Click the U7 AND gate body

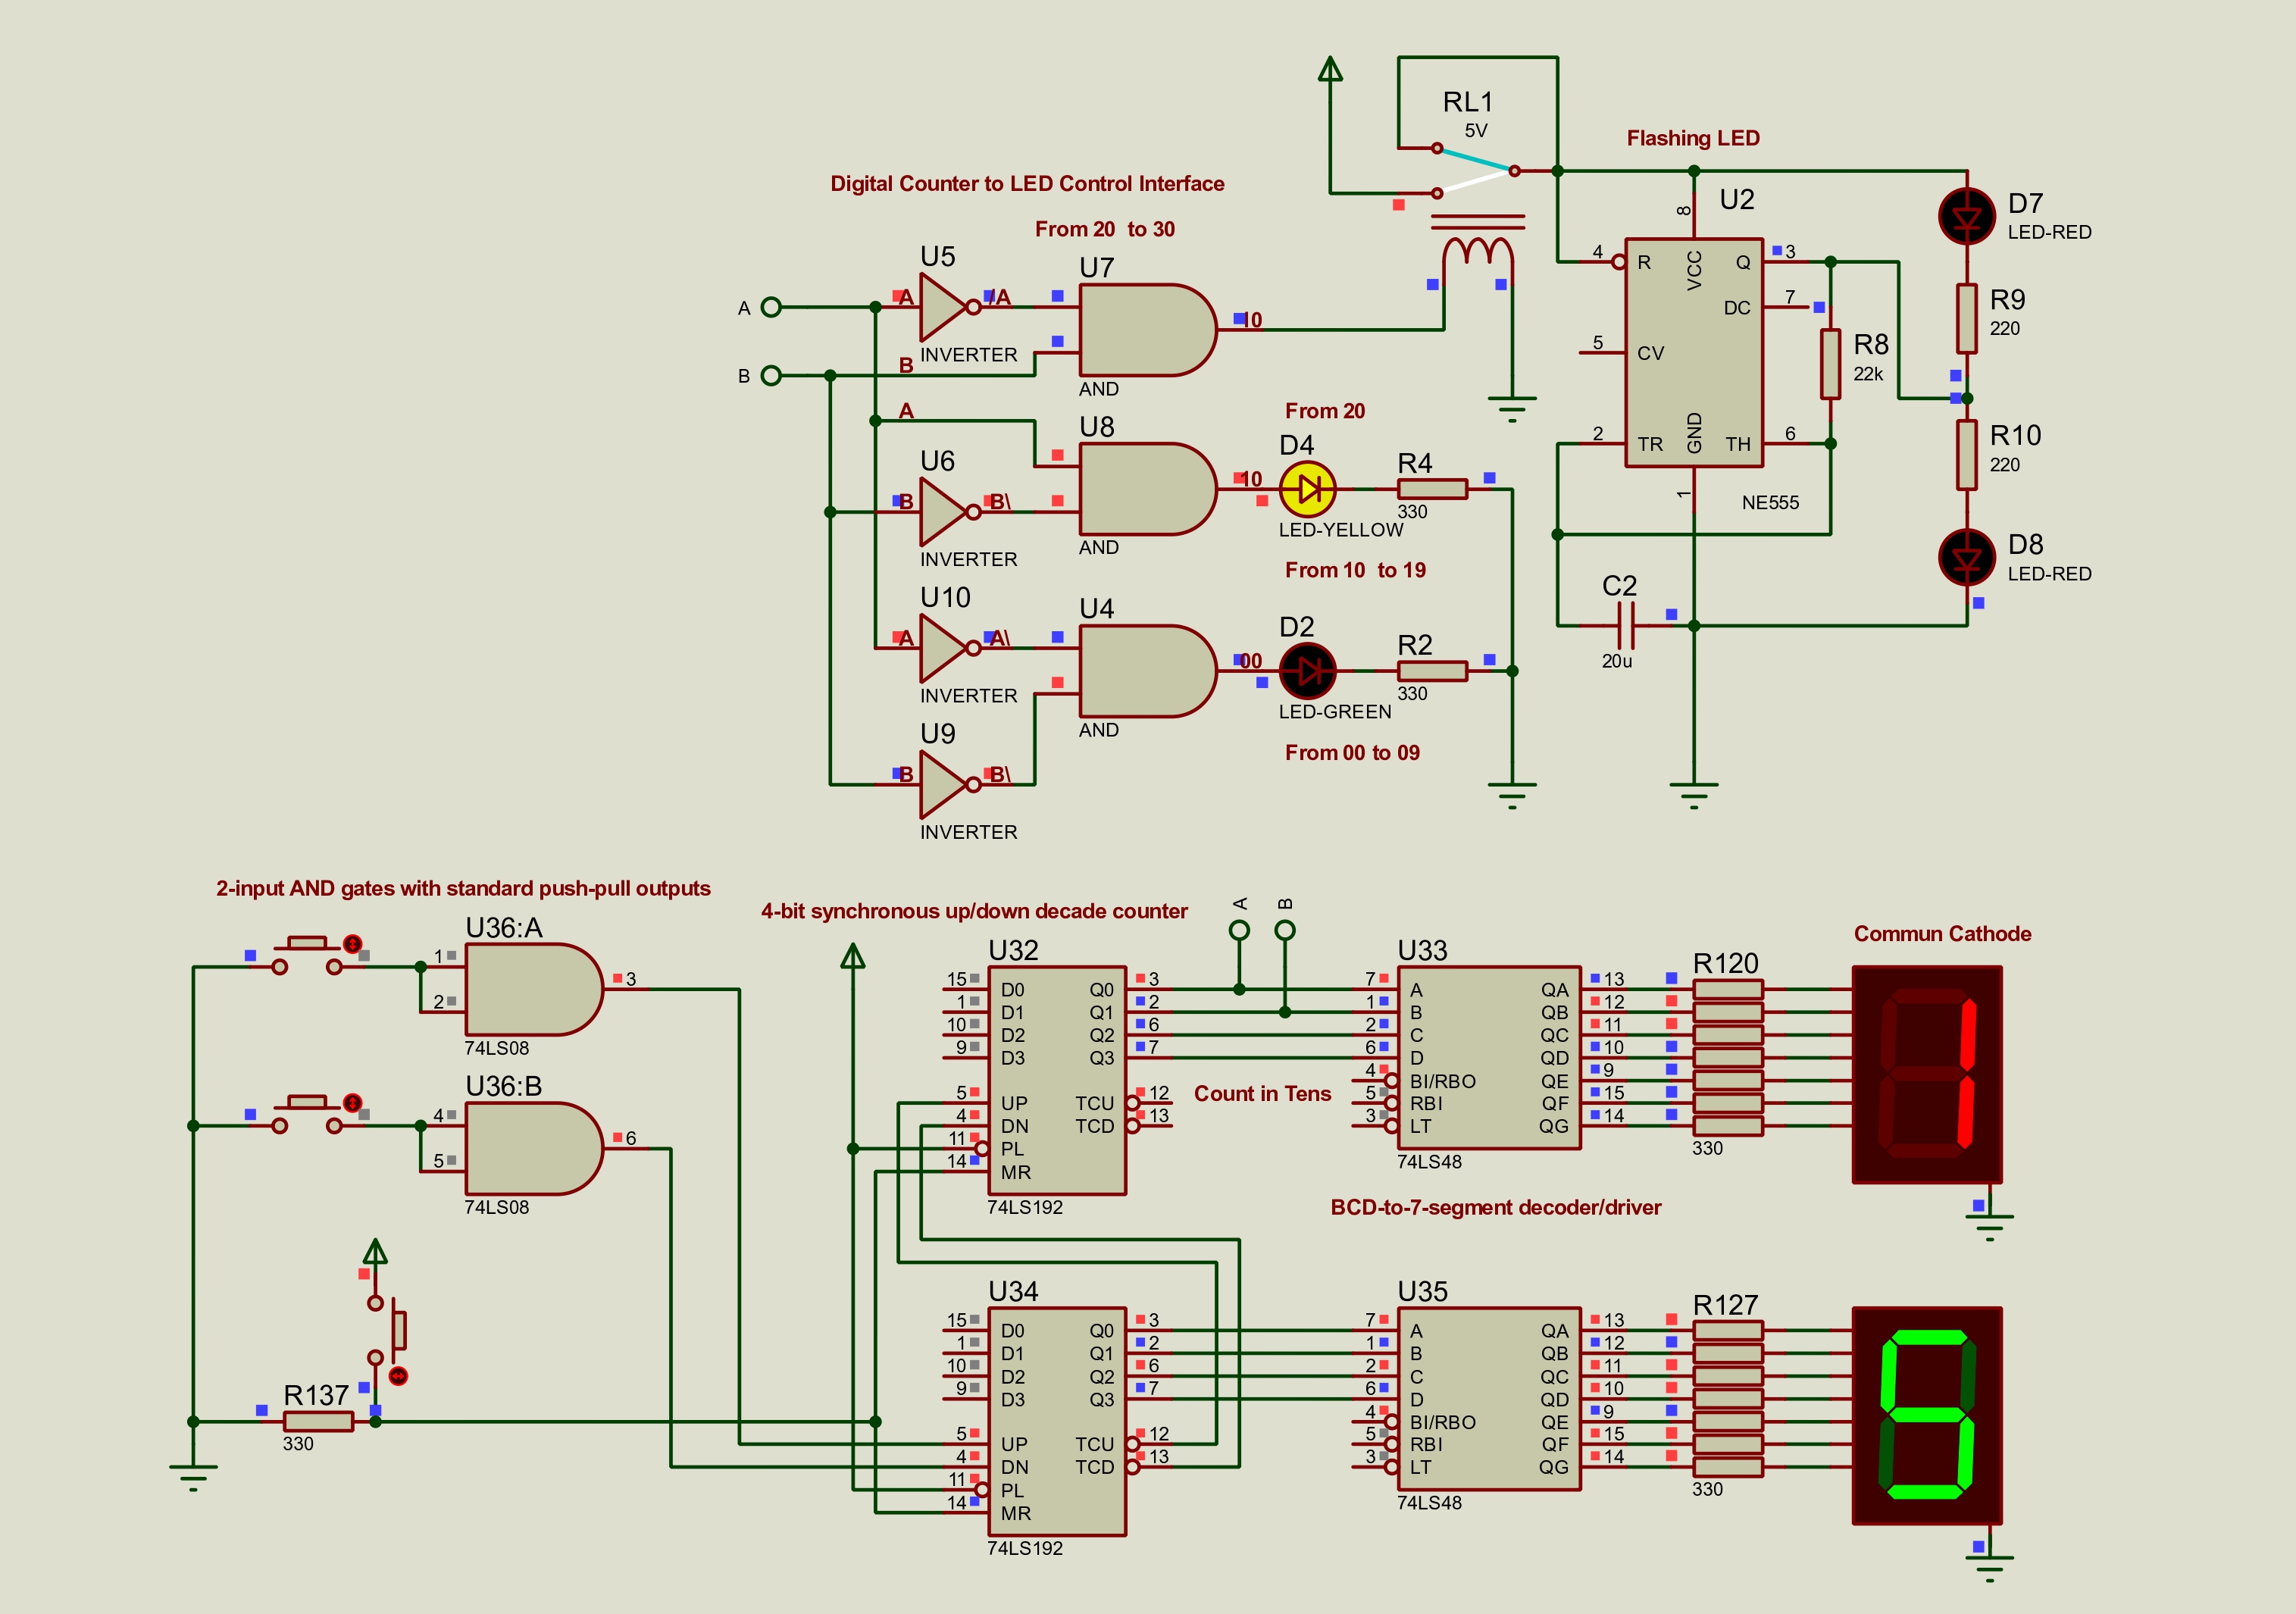pyautogui.click(x=1147, y=330)
